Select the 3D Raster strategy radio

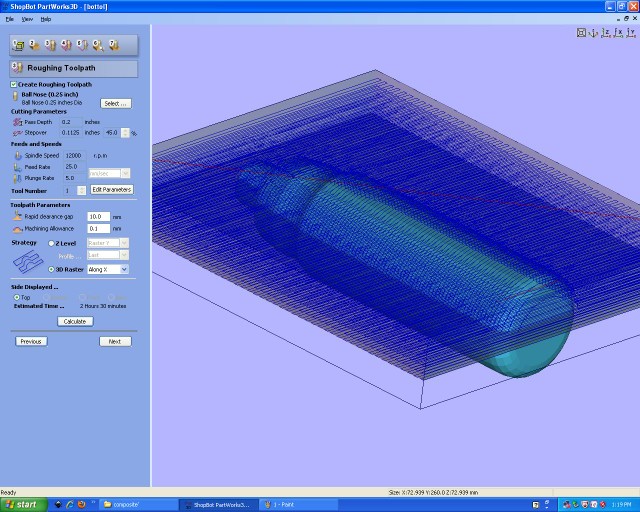tap(51, 269)
